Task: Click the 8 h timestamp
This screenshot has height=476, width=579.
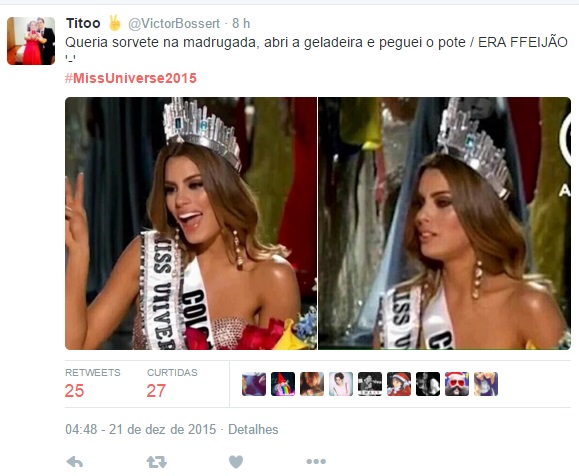Action: pos(241,24)
